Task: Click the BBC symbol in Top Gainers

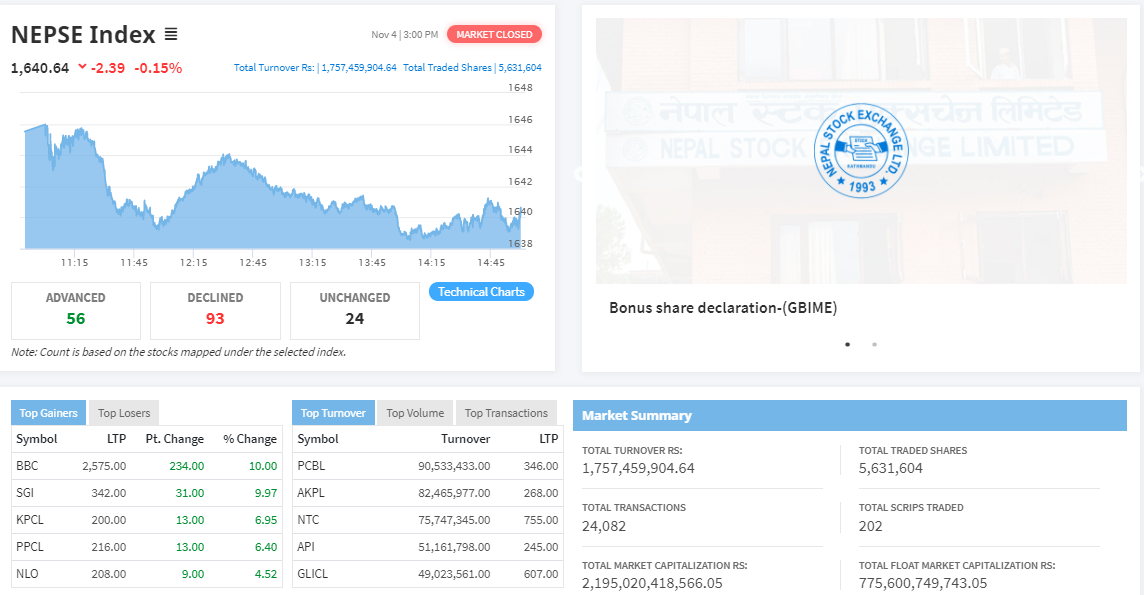Action: [x=27, y=466]
